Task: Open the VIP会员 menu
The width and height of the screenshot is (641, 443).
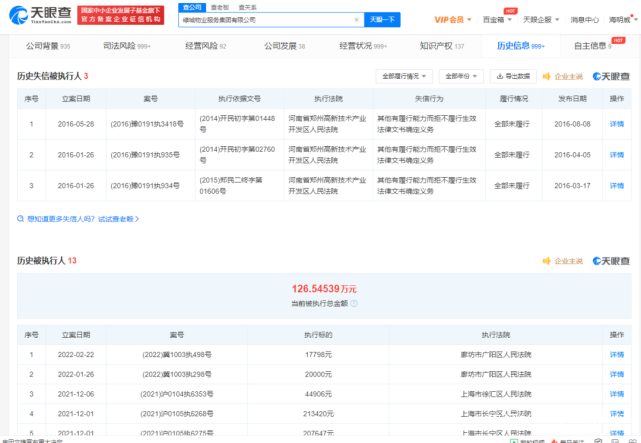Action: [x=455, y=19]
